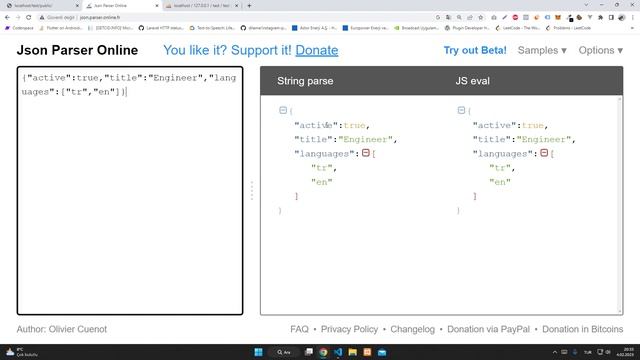Open a new browser tab
The image size is (640, 360).
point(249,6)
